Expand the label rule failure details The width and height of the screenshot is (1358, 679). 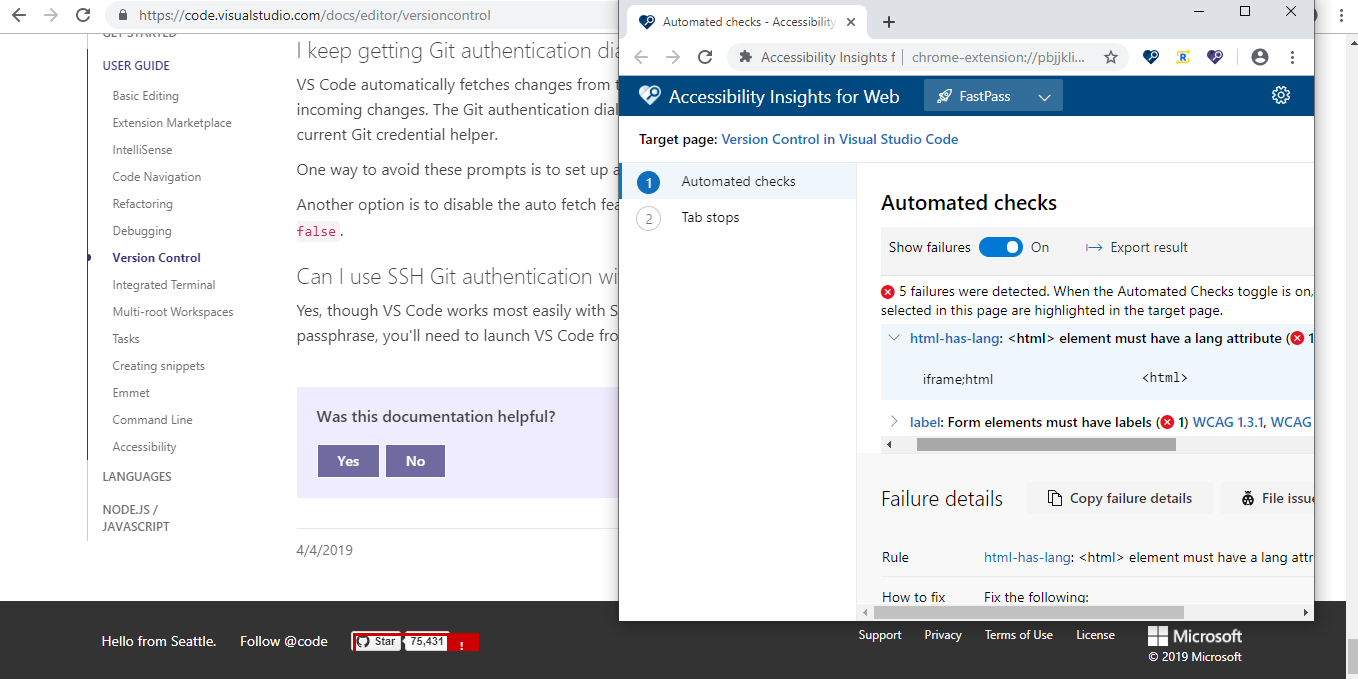(894, 421)
